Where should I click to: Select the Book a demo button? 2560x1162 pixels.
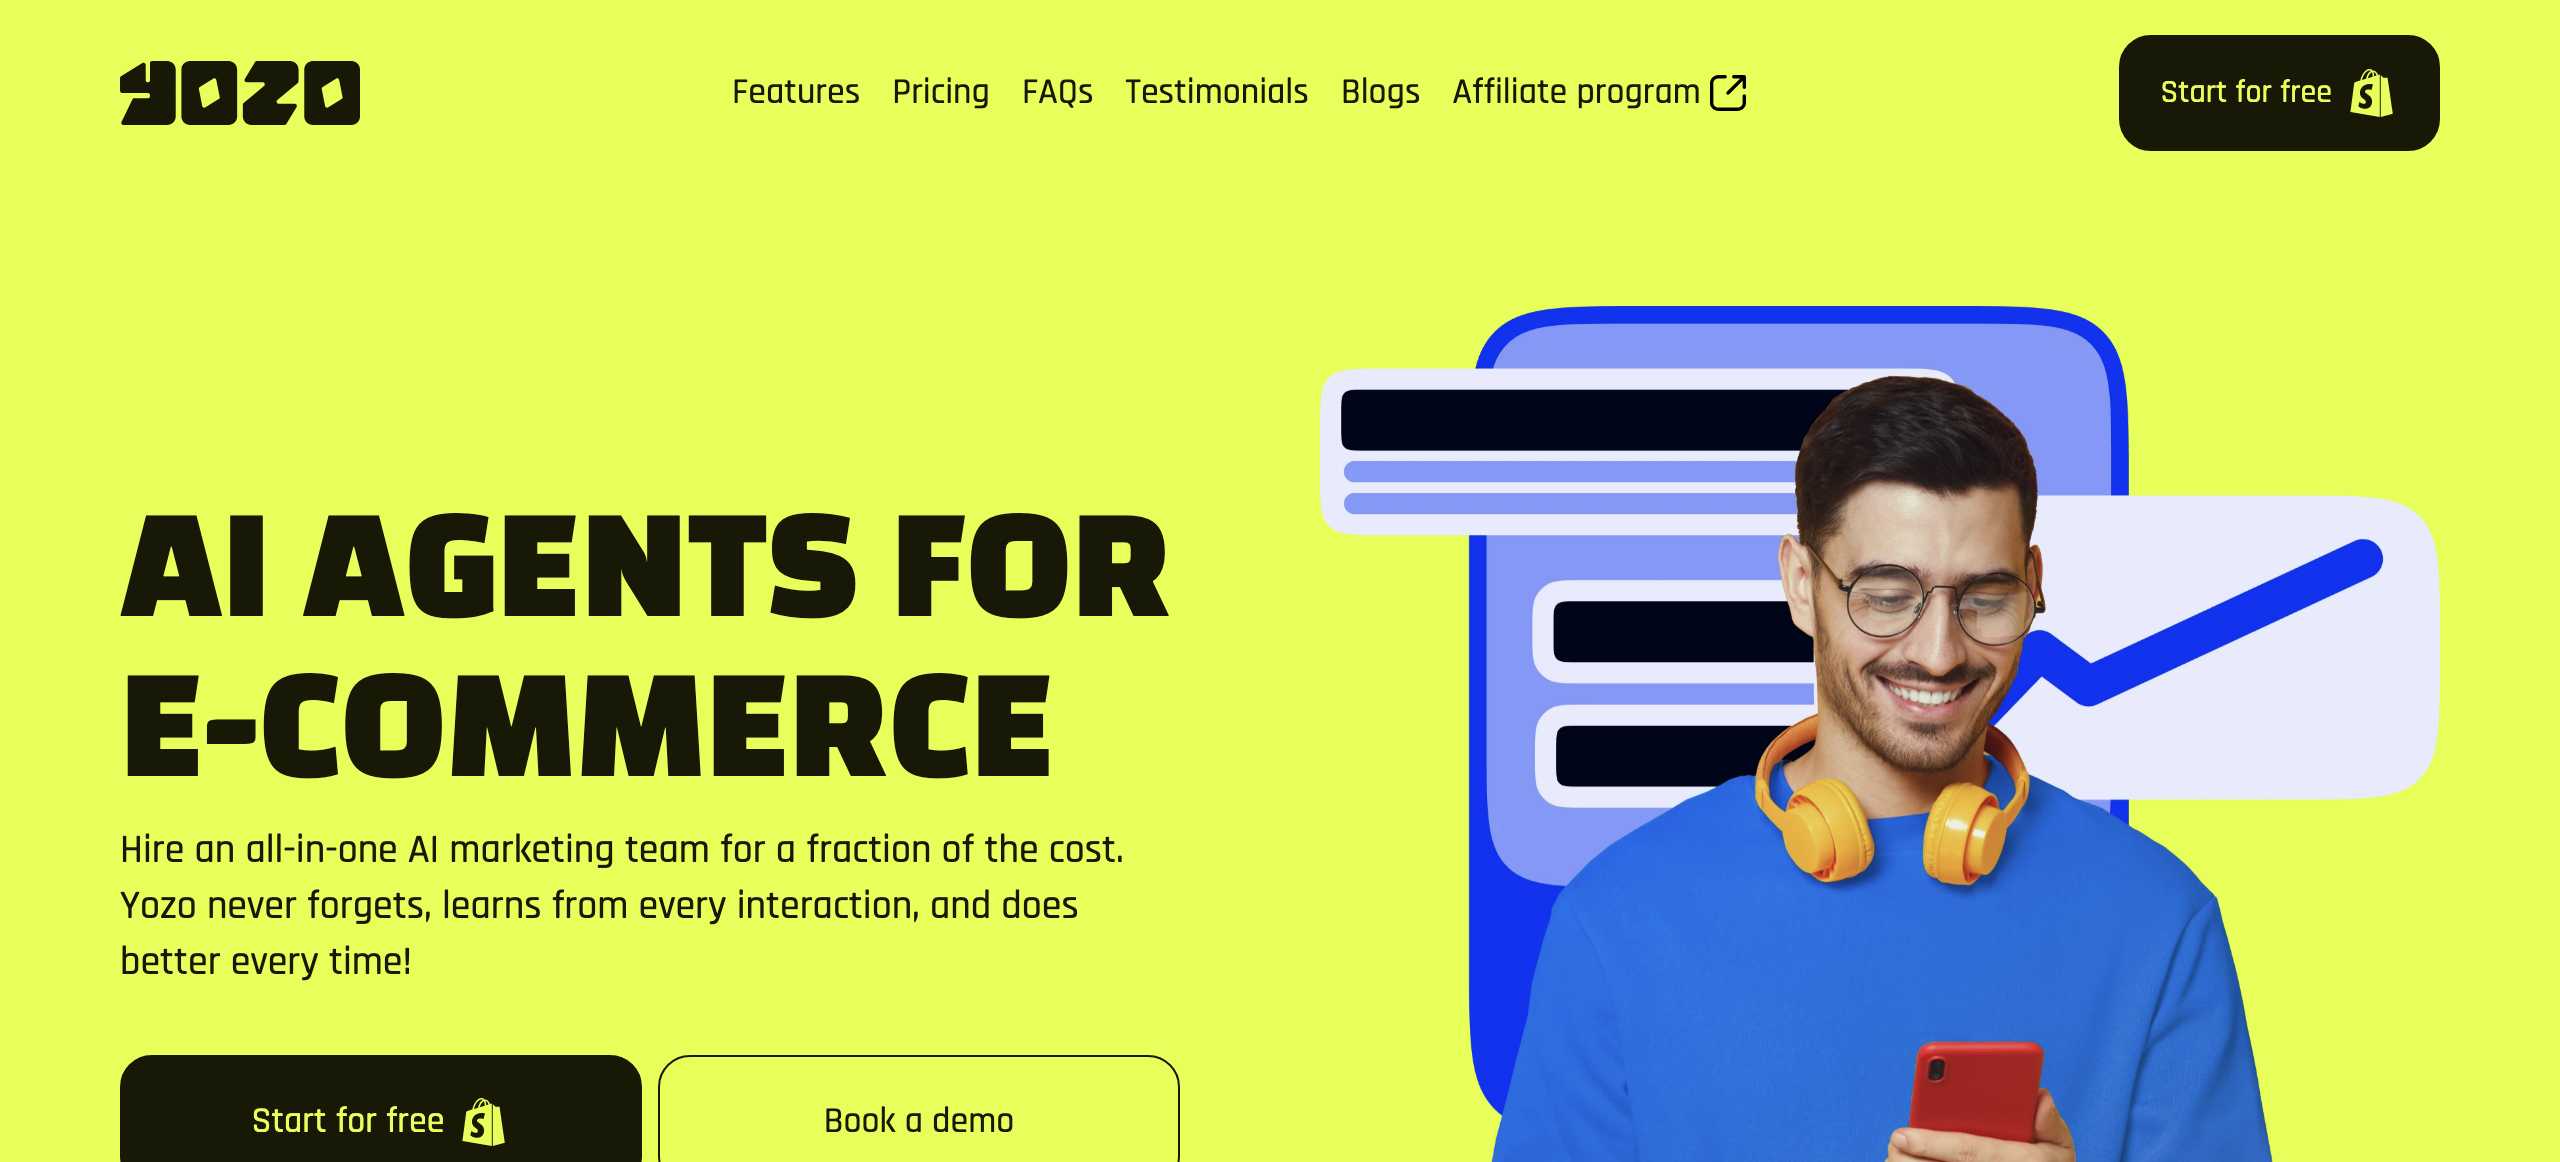[918, 1110]
